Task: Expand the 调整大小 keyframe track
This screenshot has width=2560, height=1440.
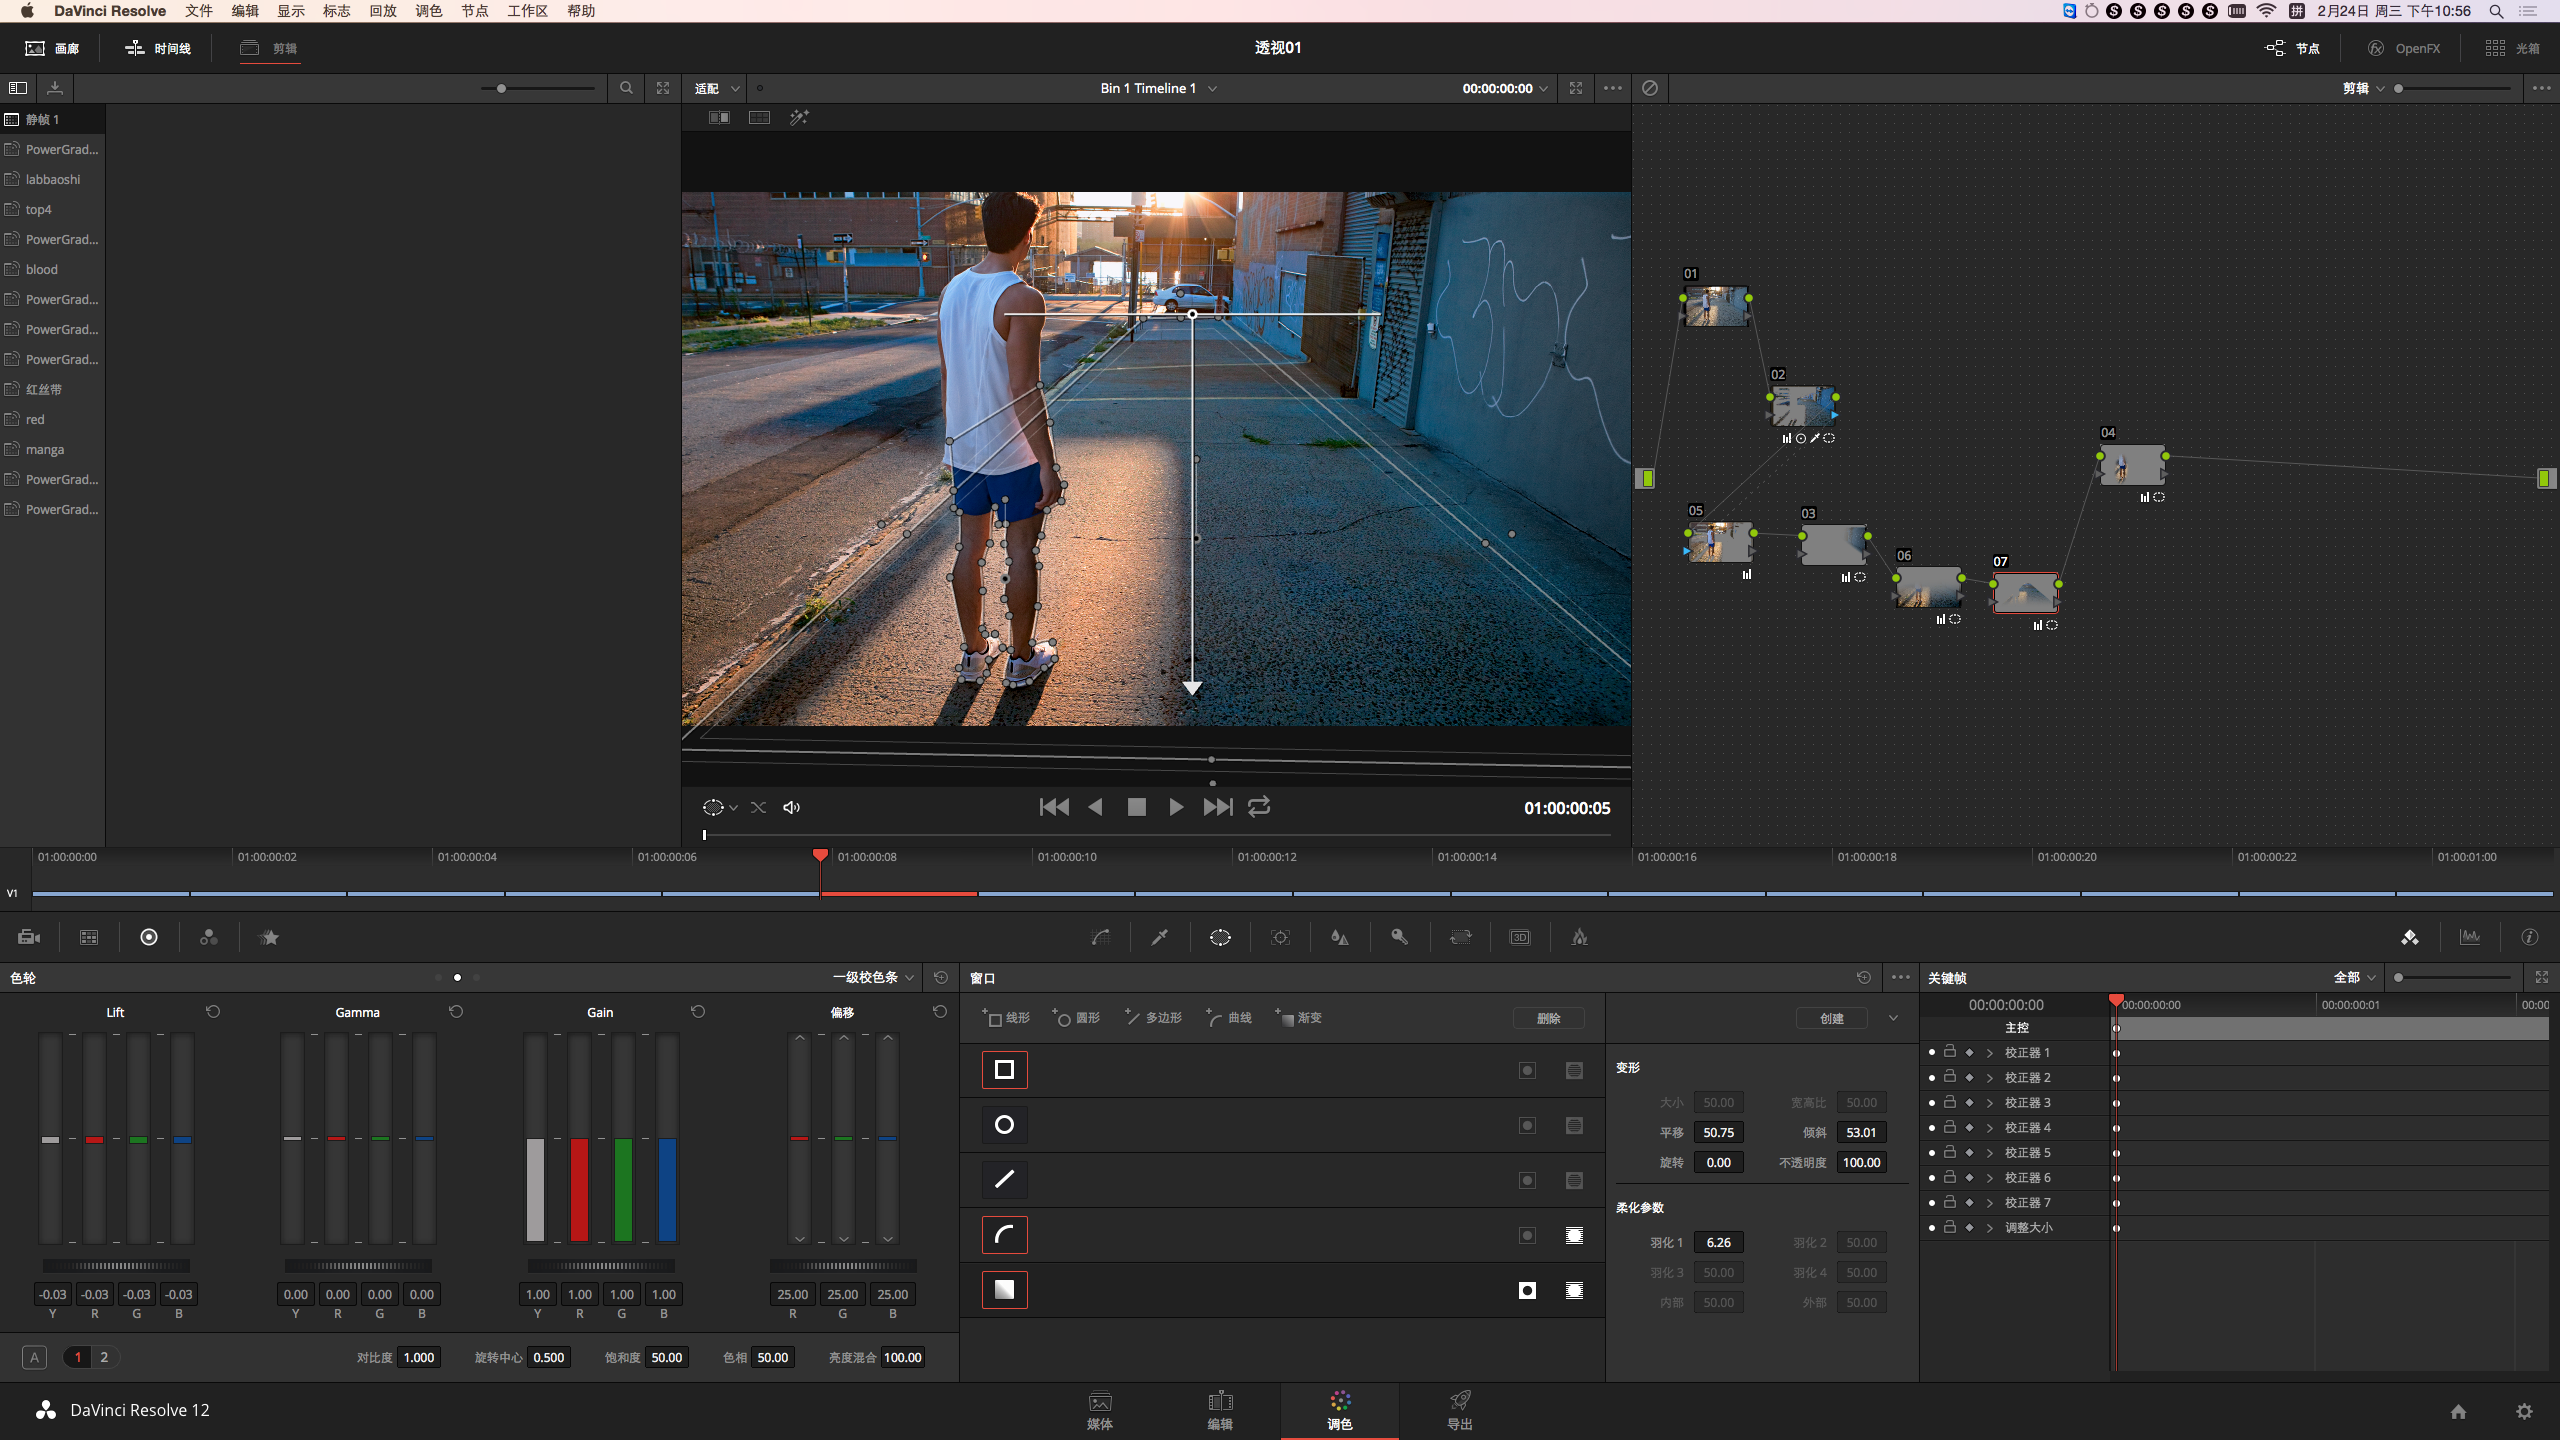Action: [x=1989, y=1227]
